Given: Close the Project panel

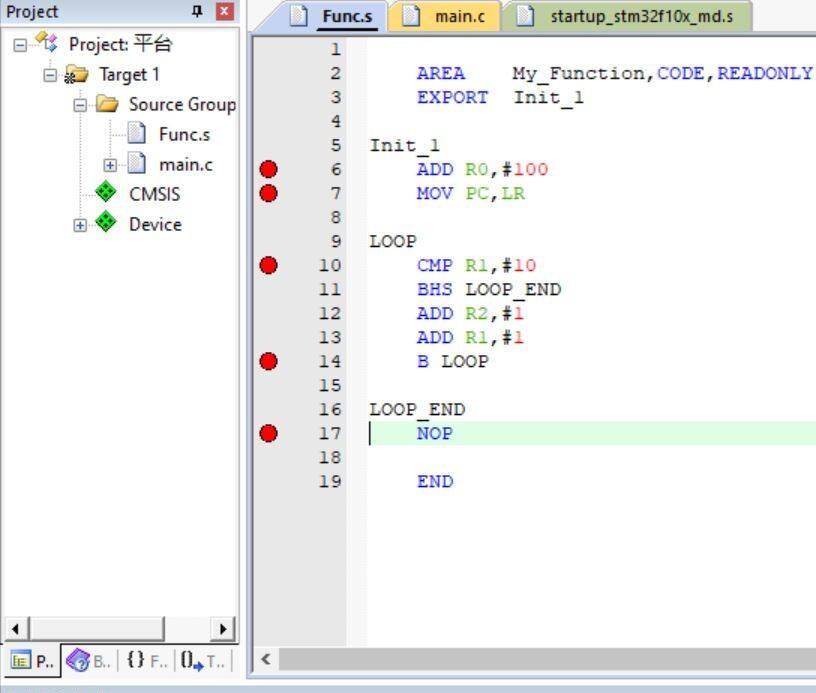Looking at the screenshot, I should click(224, 11).
